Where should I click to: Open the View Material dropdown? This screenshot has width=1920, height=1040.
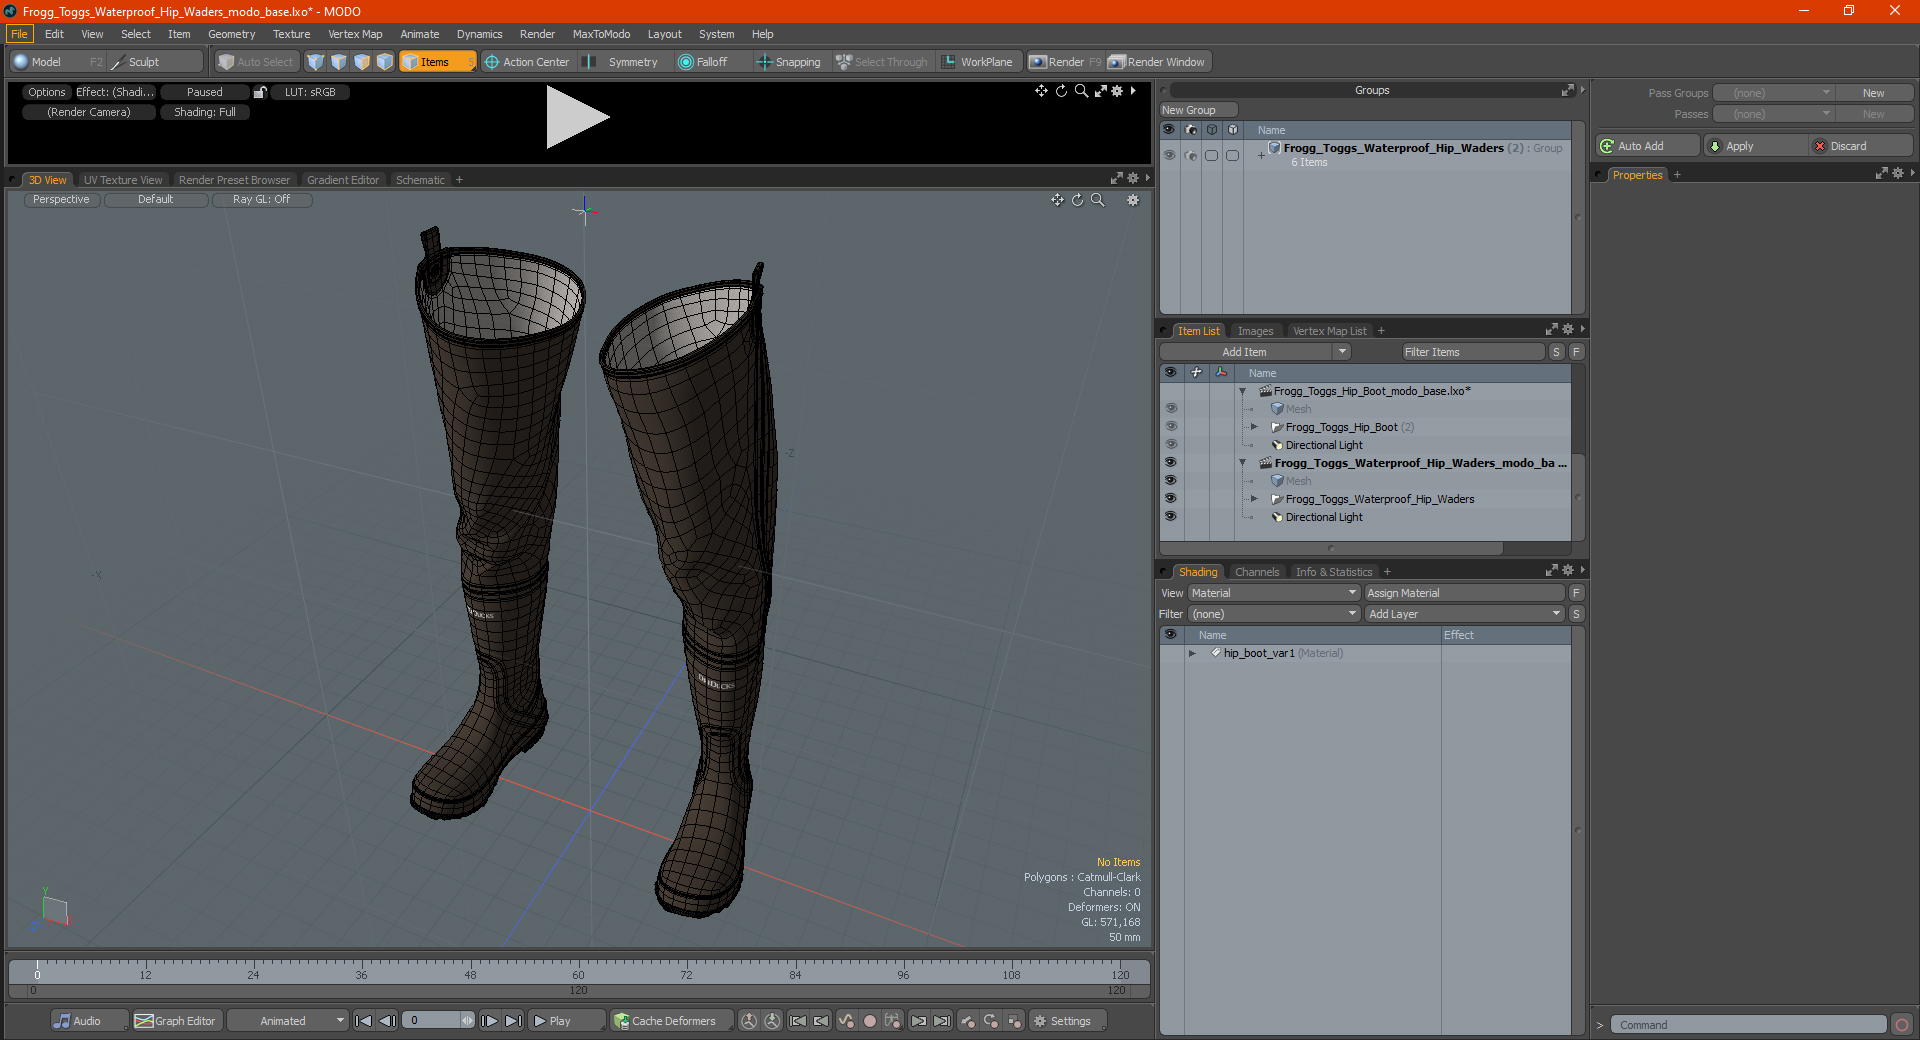1274,593
